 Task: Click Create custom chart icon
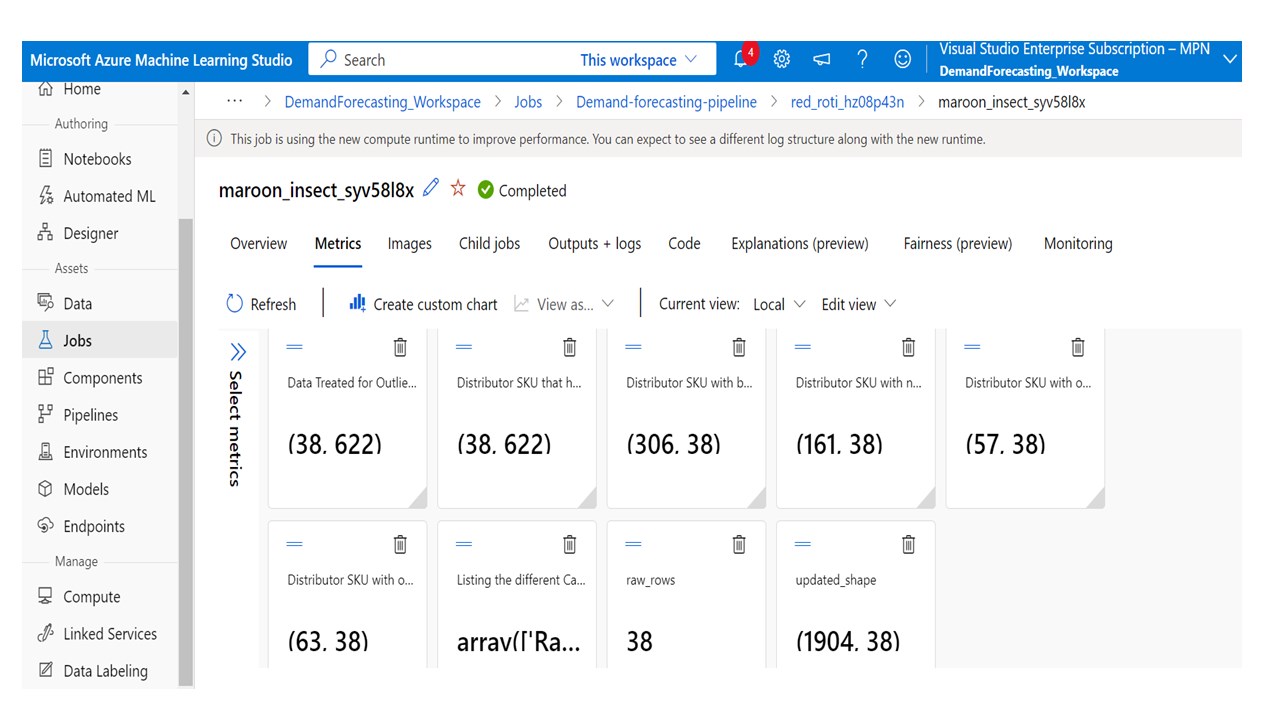[x=357, y=303]
